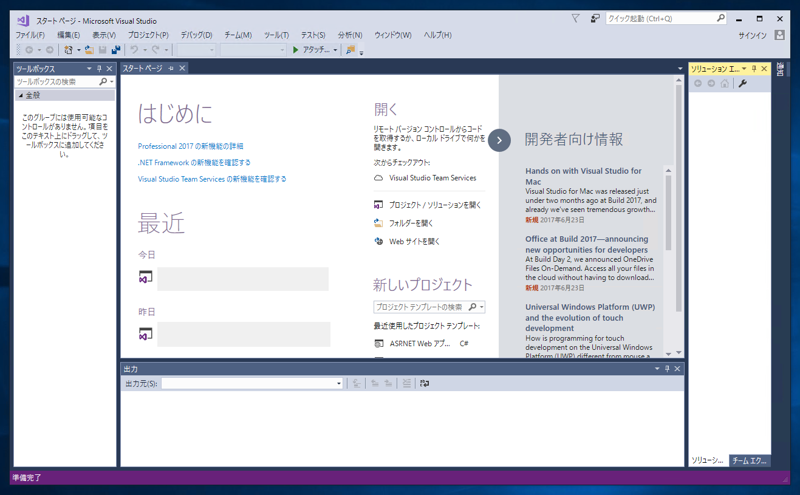Select ASP.NET Web アプ... recent template
The image size is (800, 495).
point(420,343)
